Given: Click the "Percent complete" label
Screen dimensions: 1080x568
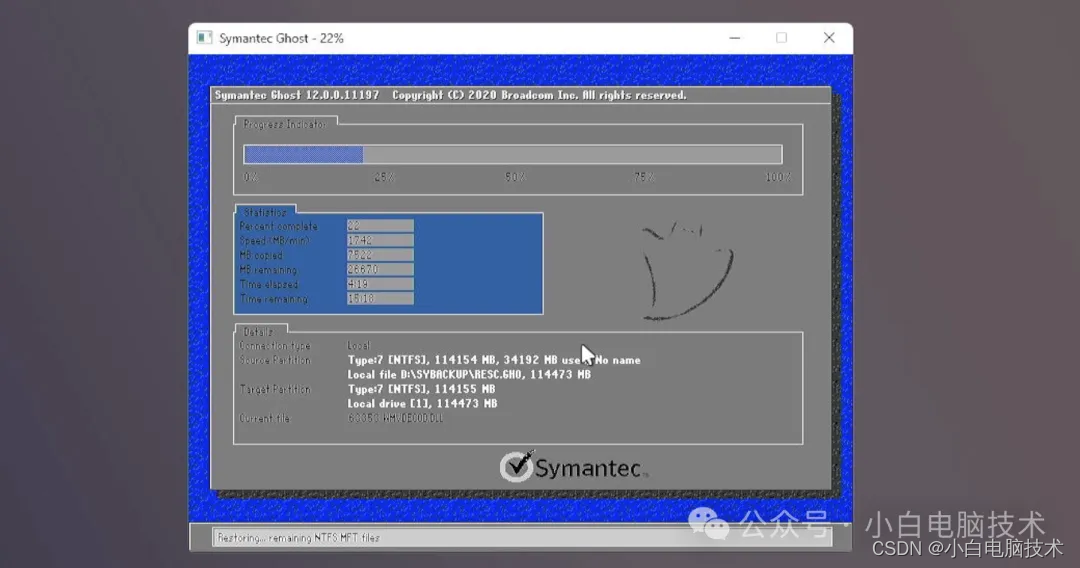Looking at the screenshot, I should (x=278, y=227).
